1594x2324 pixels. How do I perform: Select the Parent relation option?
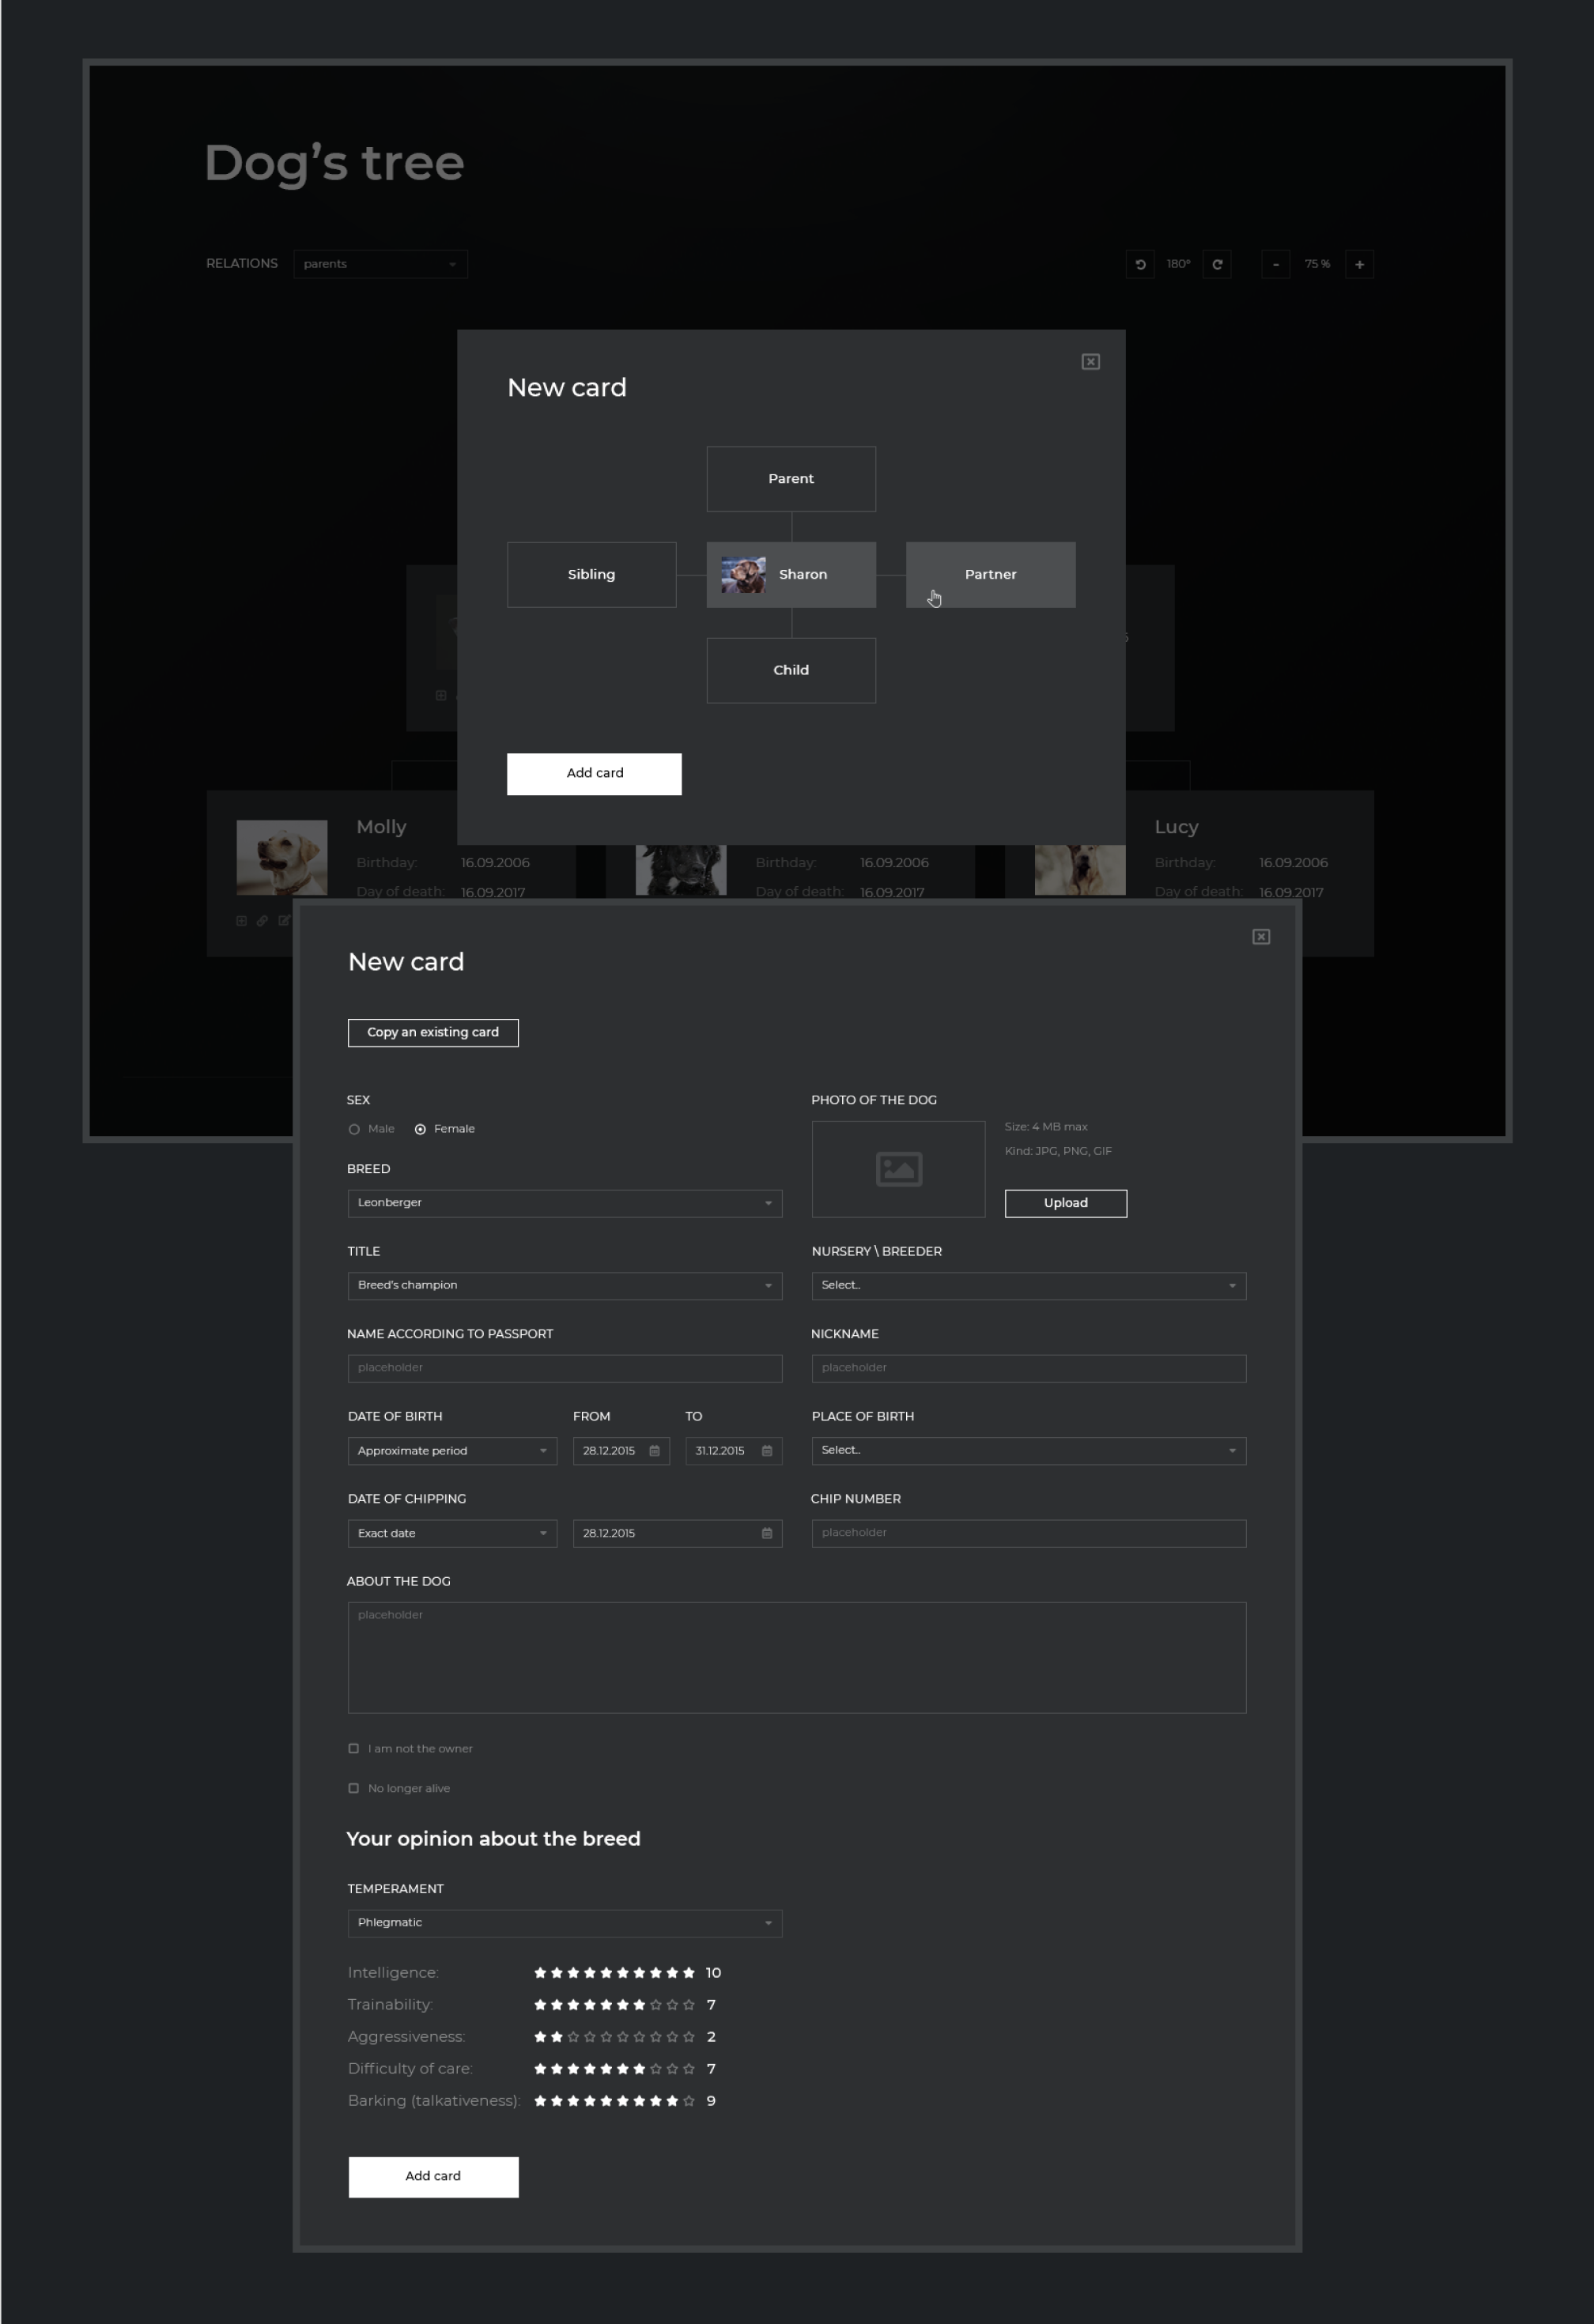tap(790, 477)
